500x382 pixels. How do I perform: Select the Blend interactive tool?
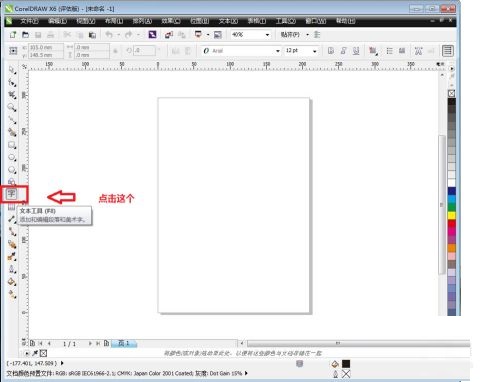coord(12,244)
